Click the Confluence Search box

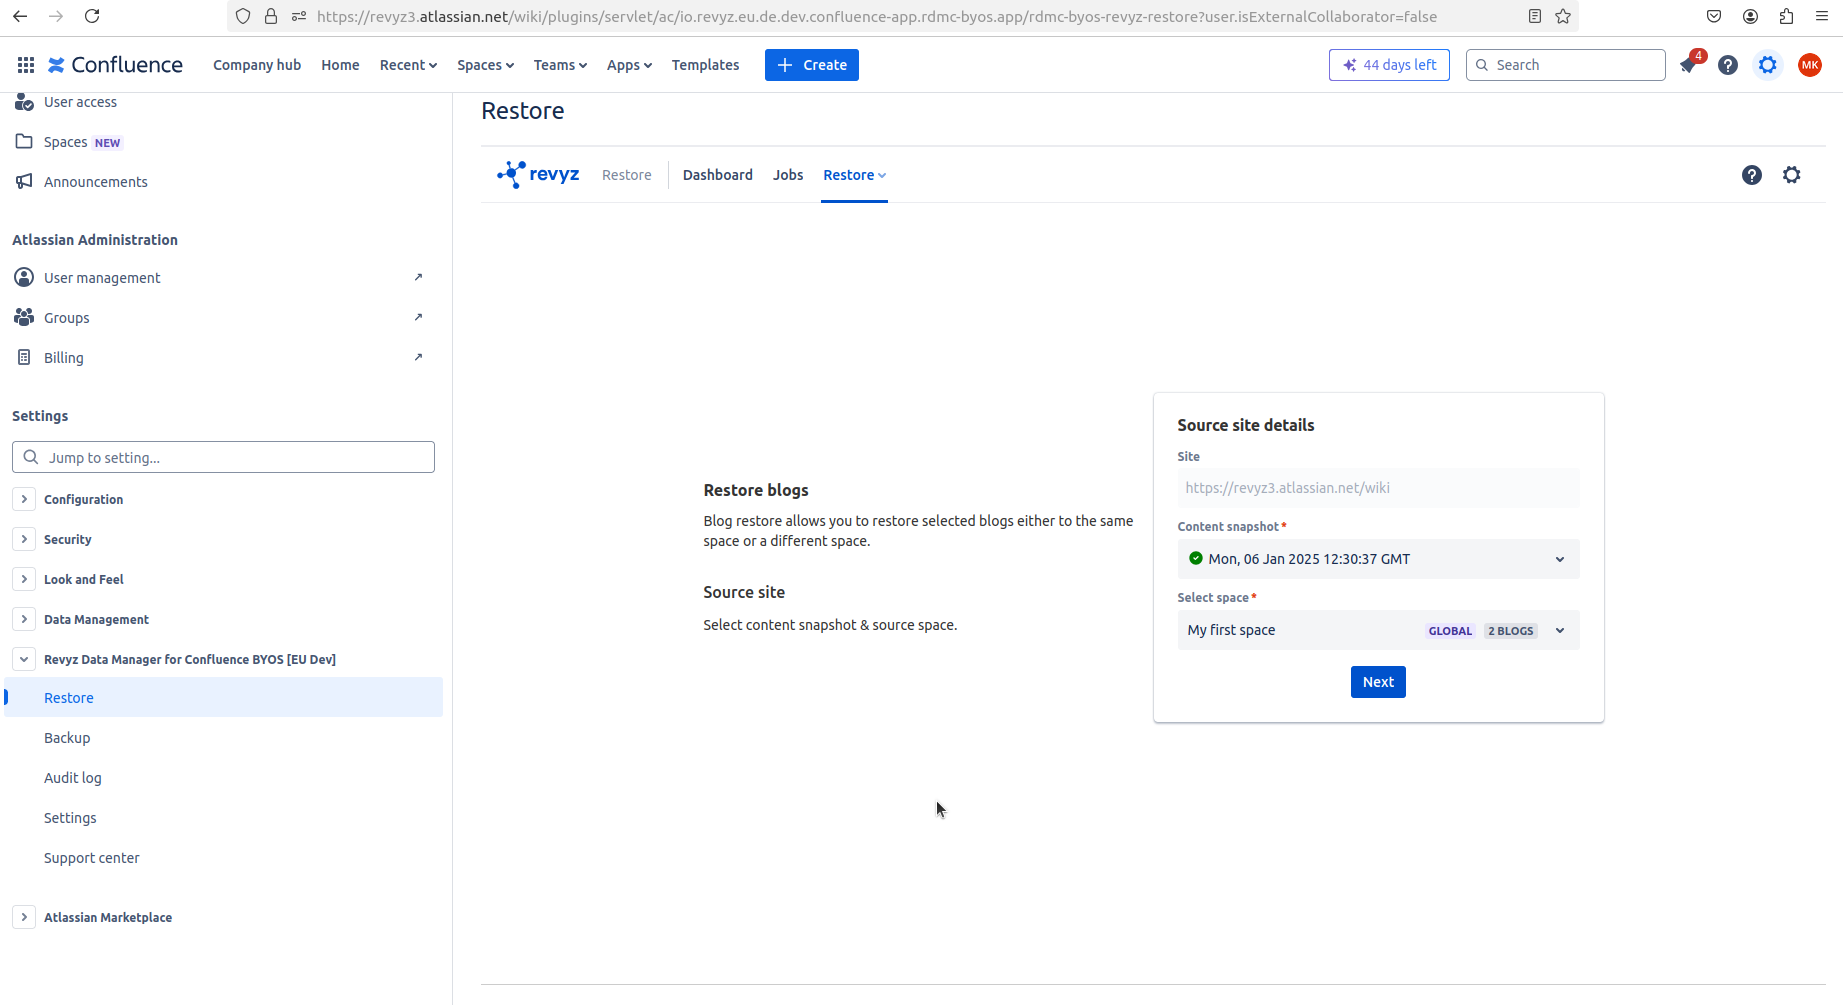click(x=1565, y=65)
